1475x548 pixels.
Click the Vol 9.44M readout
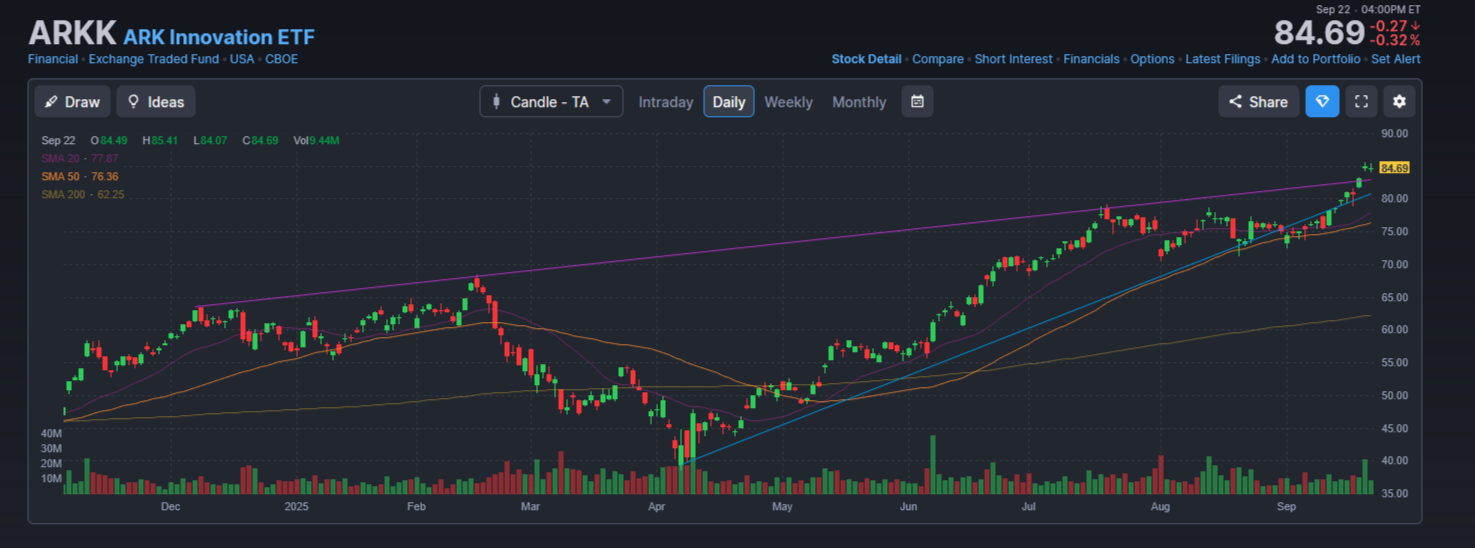point(316,140)
